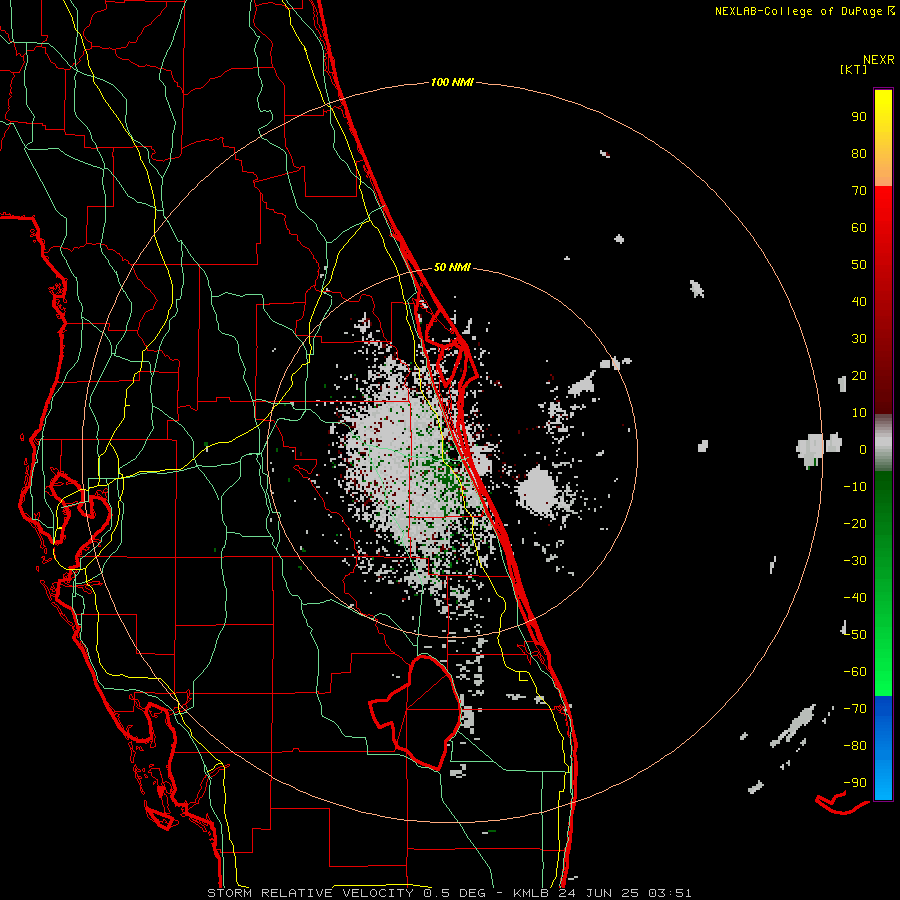This screenshot has height=900, width=900.
Task: Select the -40 value on velocity scale
Action: 855,598
